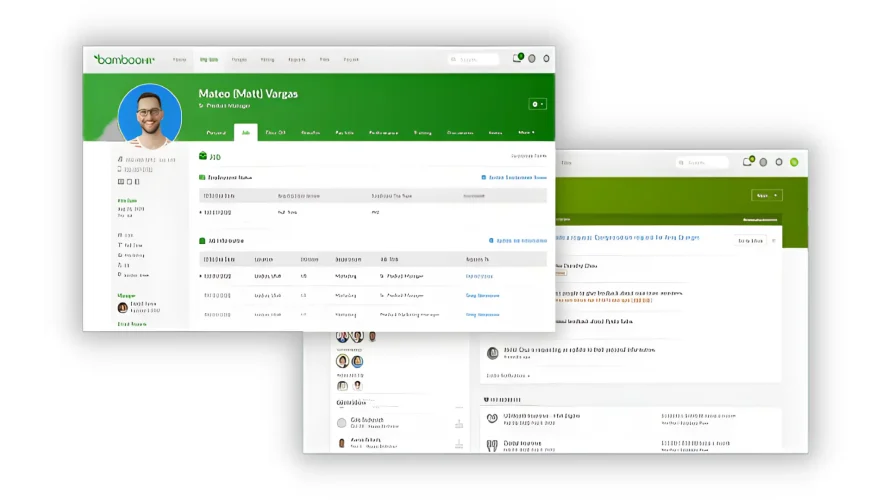Open the inbox icon in the front window
This screenshot has height=500, width=889.
pos(518,58)
